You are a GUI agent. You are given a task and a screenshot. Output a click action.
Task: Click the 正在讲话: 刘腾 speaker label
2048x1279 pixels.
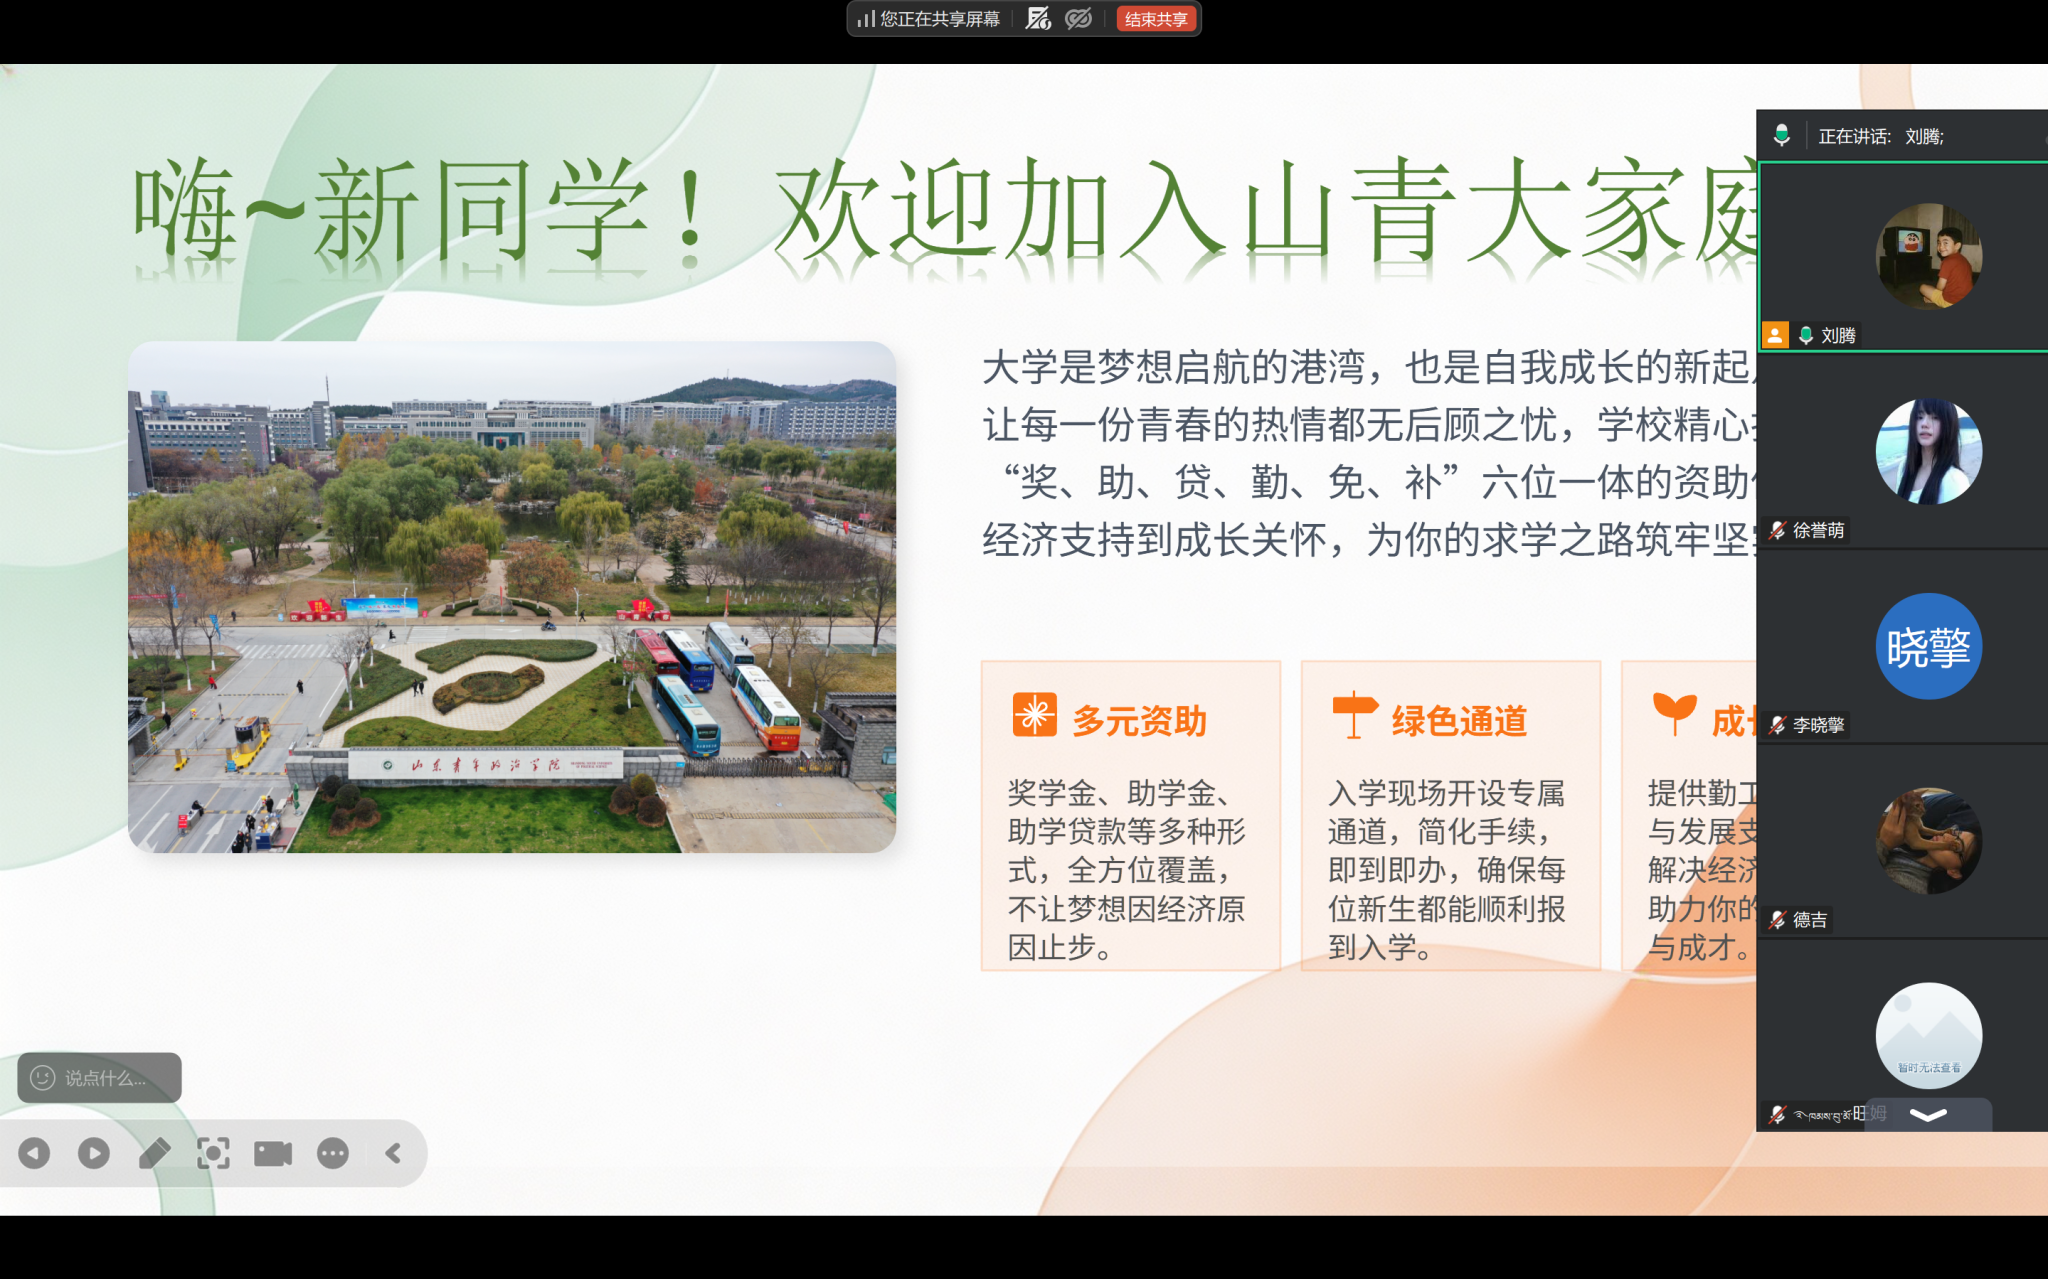pos(1881,137)
